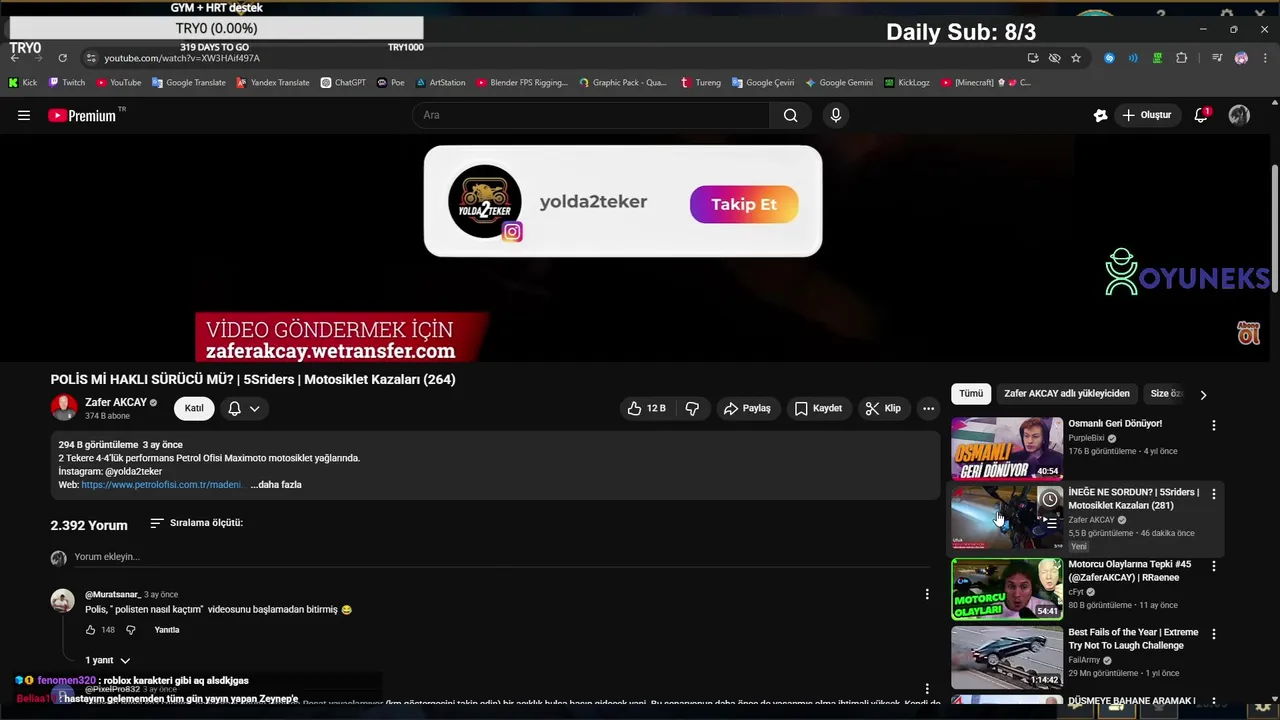1280x720 pixels.
Task: Open the Twitch bookmark
Action: tap(68, 83)
